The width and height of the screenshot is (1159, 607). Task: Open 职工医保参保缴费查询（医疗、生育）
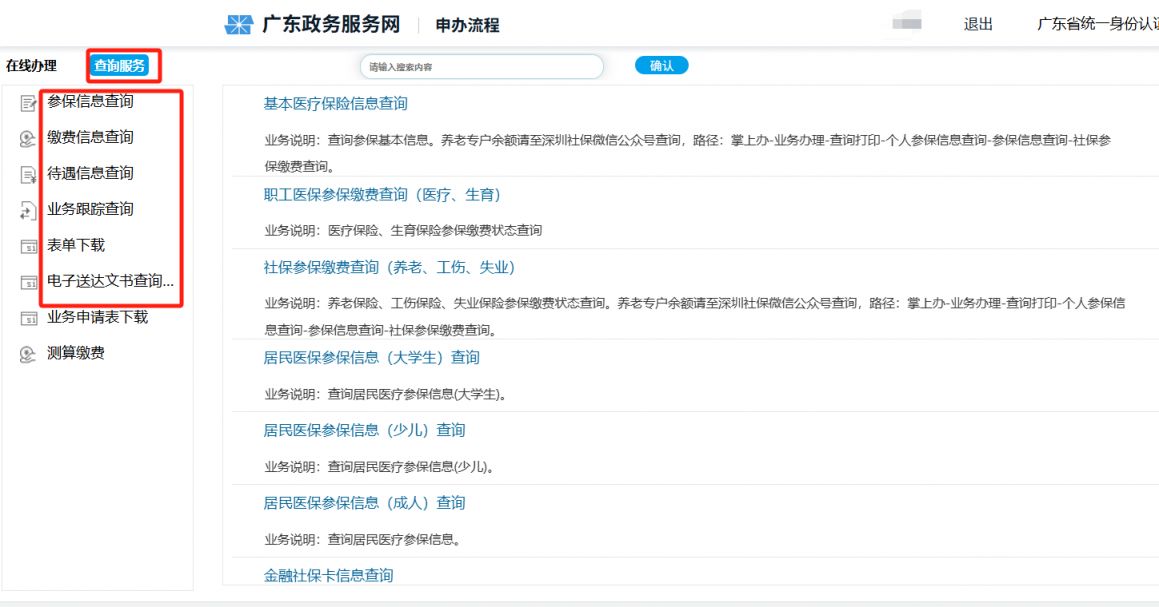coord(382,195)
